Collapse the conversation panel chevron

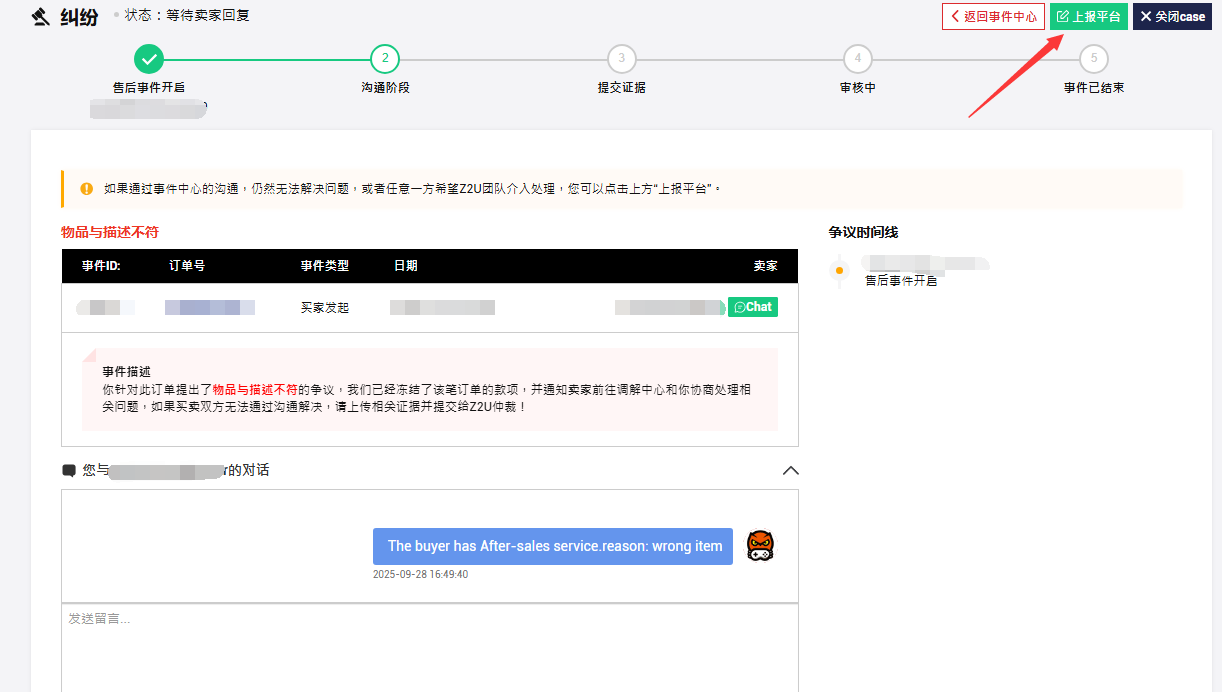[790, 470]
